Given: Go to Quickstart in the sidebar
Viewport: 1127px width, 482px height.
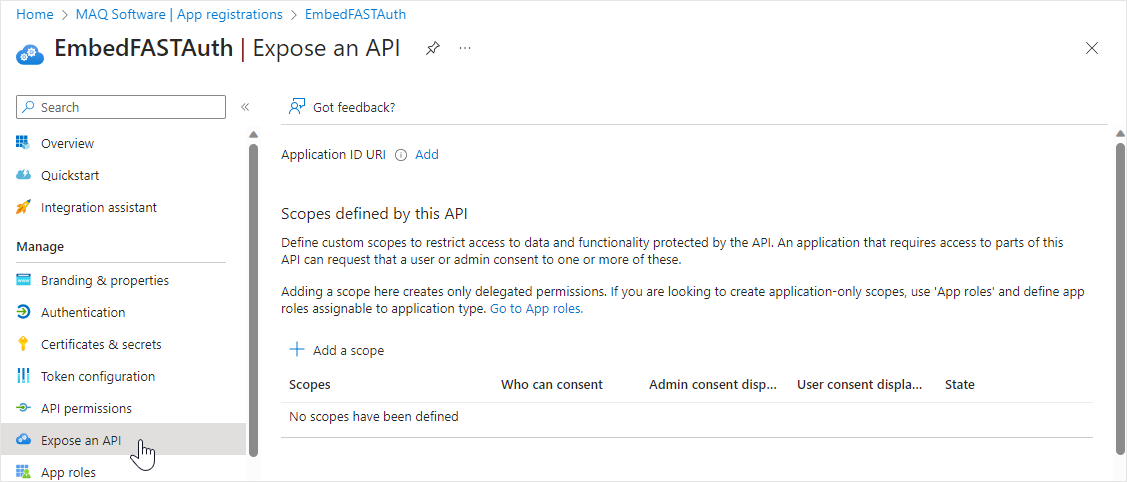Looking at the screenshot, I should pyautogui.click(x=70, y=175).
